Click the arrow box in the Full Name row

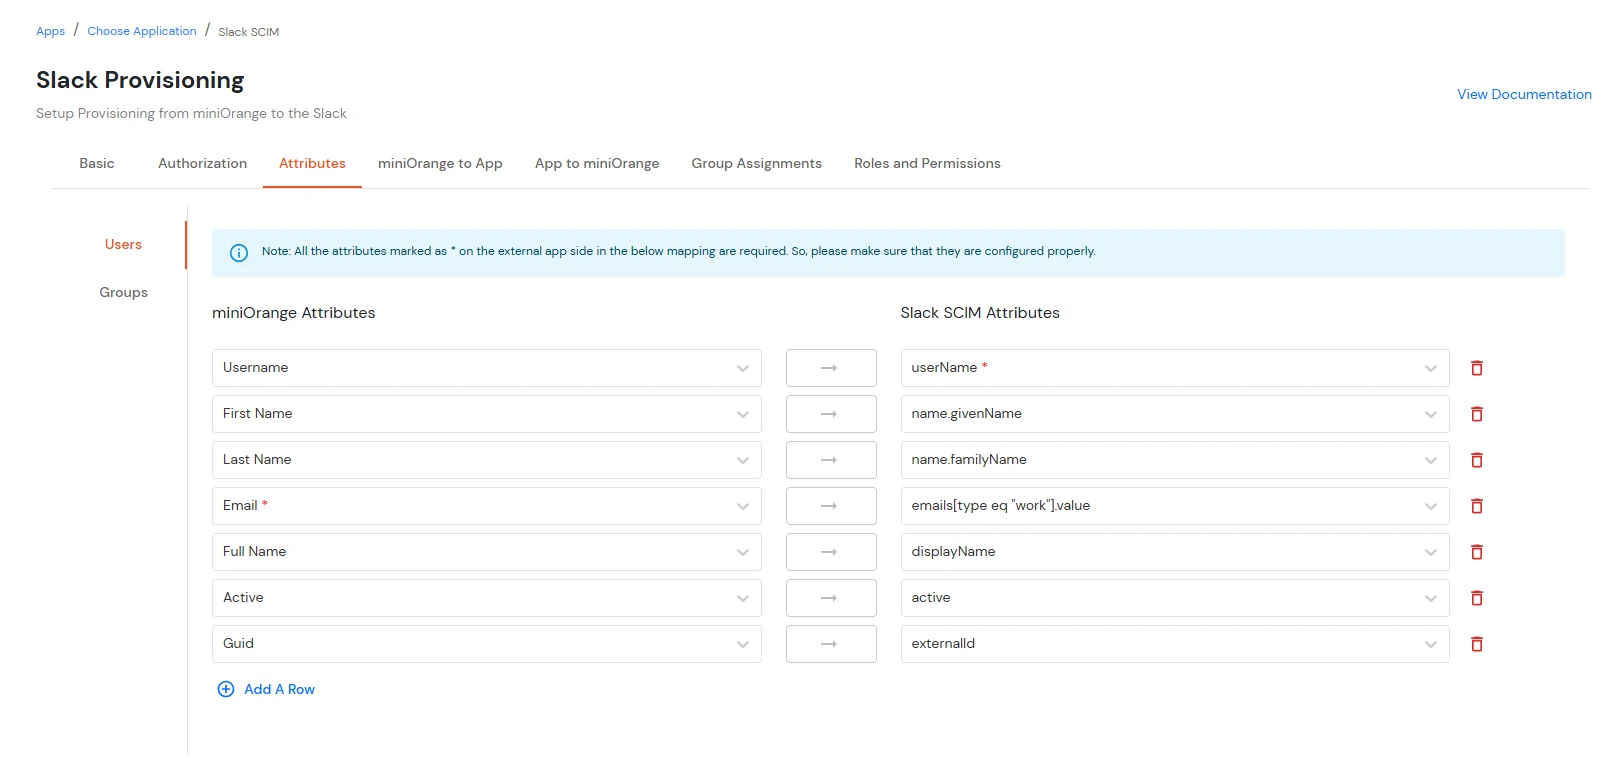pos(831,552)
